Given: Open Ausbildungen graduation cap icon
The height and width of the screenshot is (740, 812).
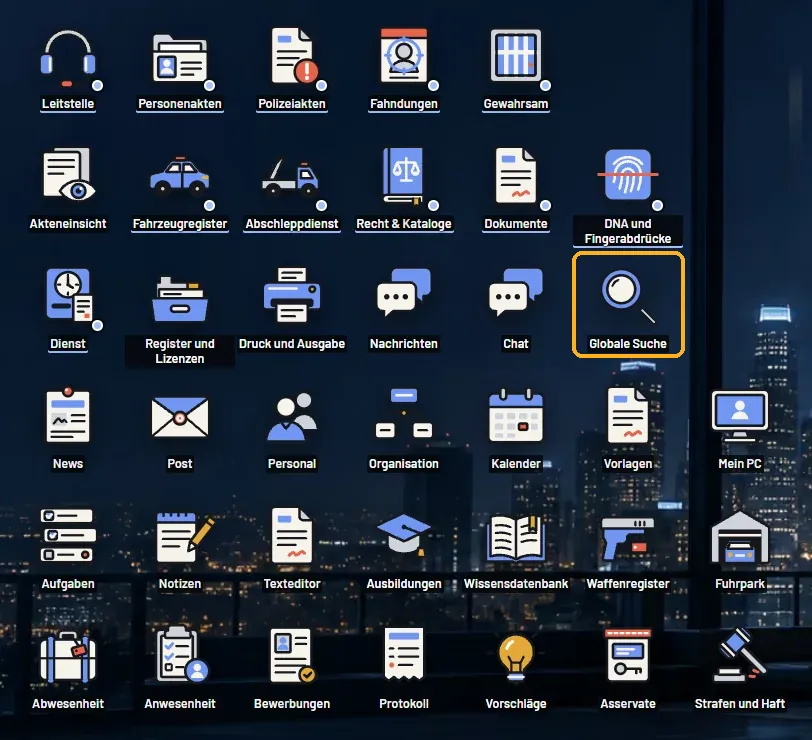Looking at the screenshot, I should [404, 534].
